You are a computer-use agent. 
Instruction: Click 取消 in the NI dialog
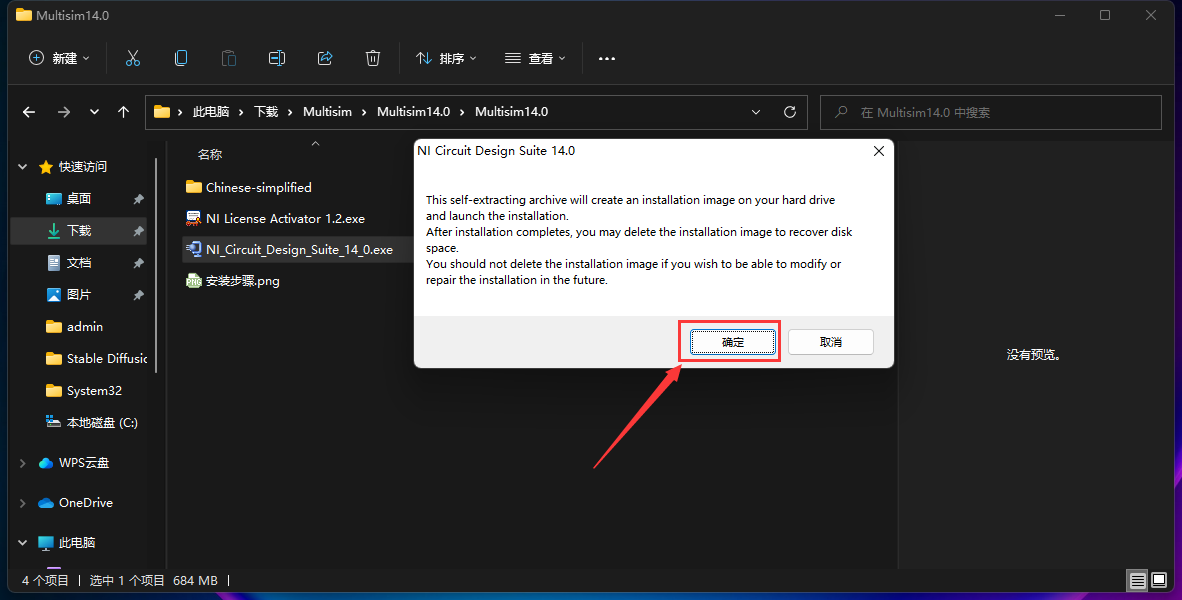(x=831, y=342)
